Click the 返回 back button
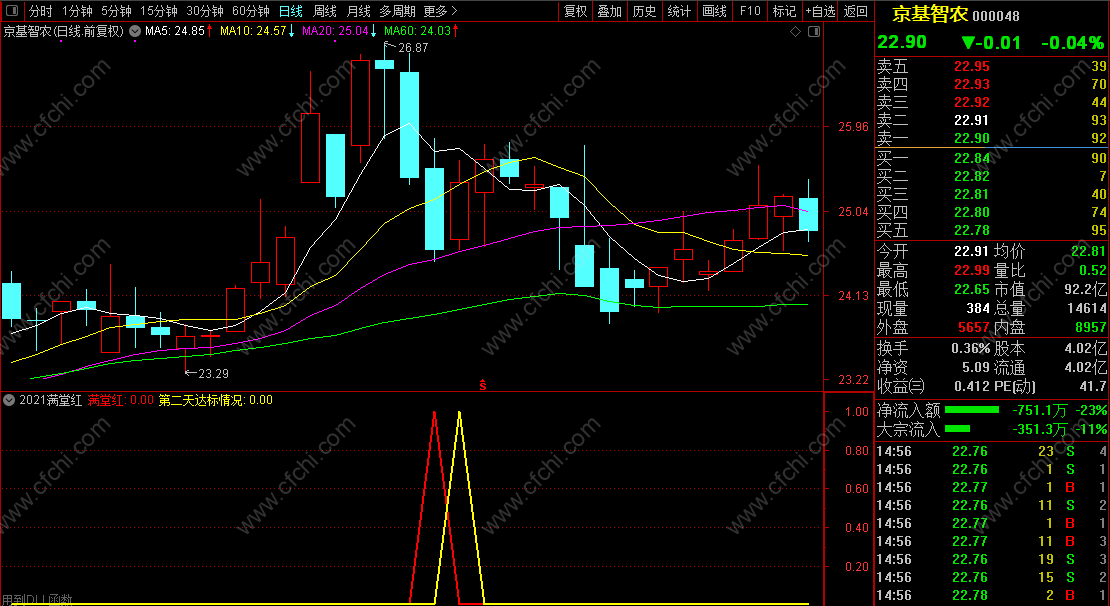Image resolution: width=1110 pixels, height=606 pixels. [856, 11]
